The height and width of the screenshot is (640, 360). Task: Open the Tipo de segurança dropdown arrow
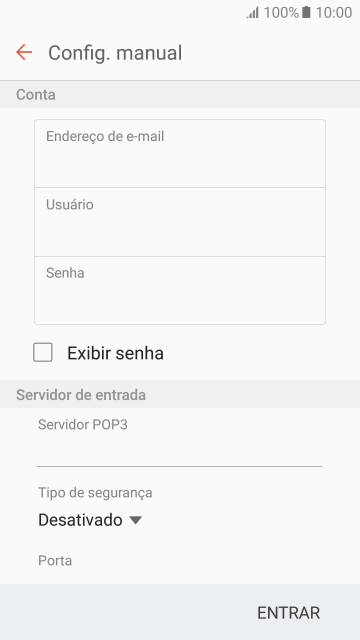(x=135, y=520)
